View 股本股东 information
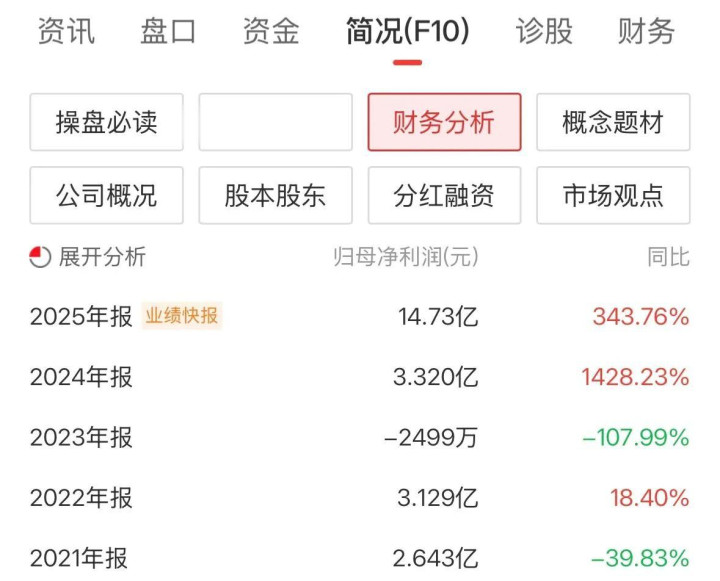Screen dimensions: 720x581 (x=275, y=195)
